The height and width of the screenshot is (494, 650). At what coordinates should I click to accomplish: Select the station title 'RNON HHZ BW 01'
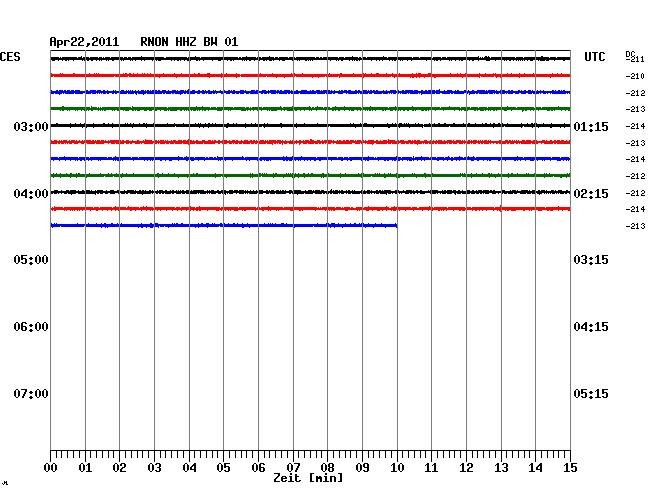point(189,42)
